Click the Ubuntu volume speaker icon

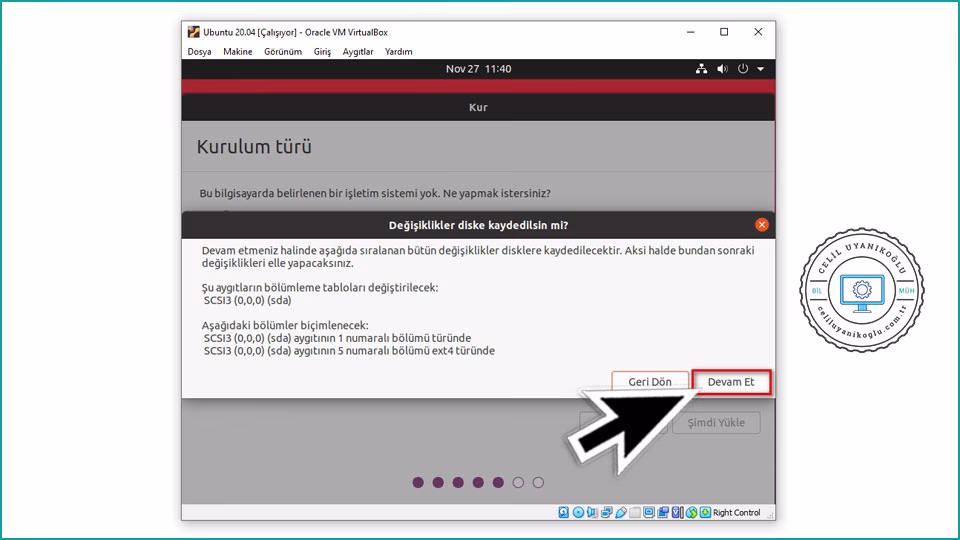(x=722, y=69)
